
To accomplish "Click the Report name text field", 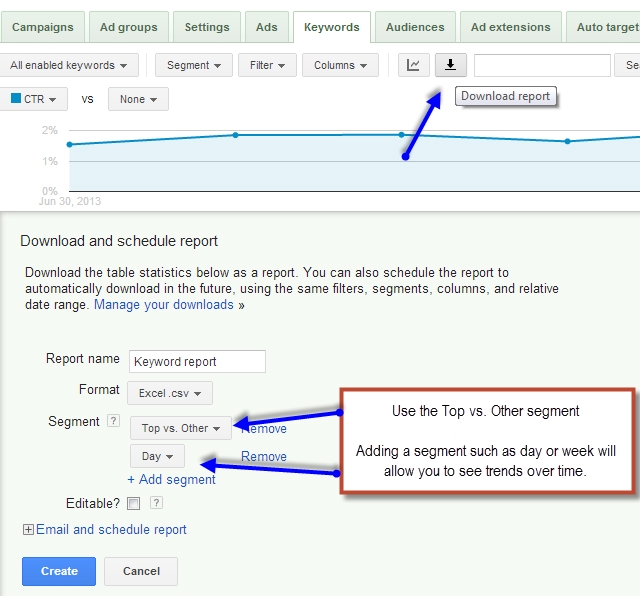I will point(198,361).
